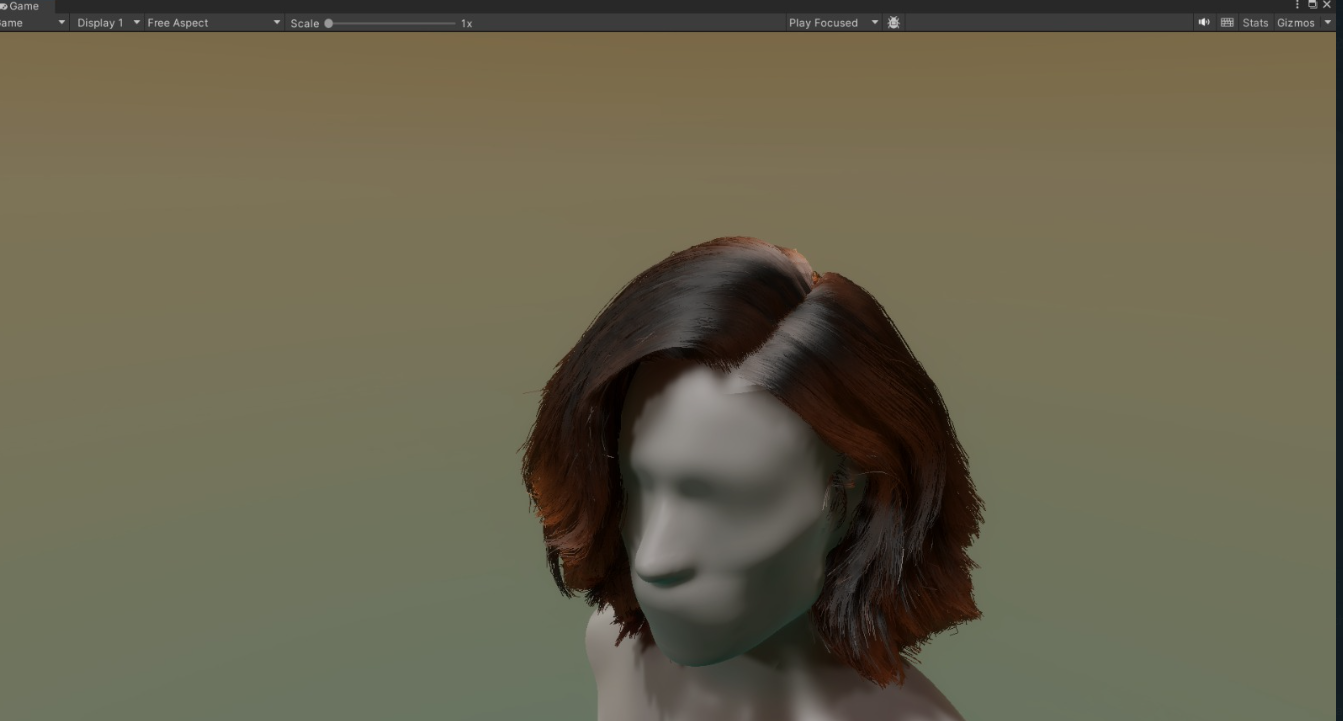Open the Free Aspect resolution dropdown
The height and width of the screenshot is (721, 1343).
(x=214, y=23)
